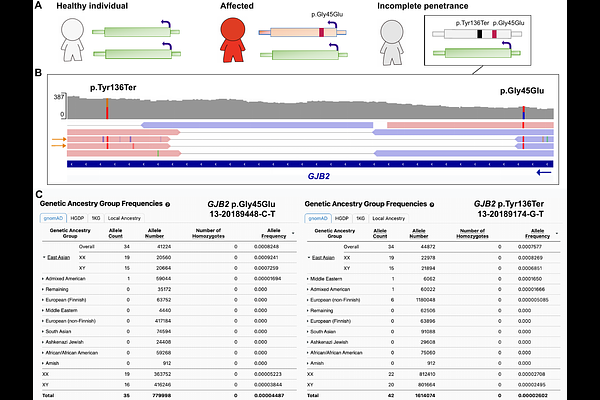The image size is (600, 400).
Task: Open Local Ancestry tab in p.Gly45Glu table
Action: click(x=124, y=218)
